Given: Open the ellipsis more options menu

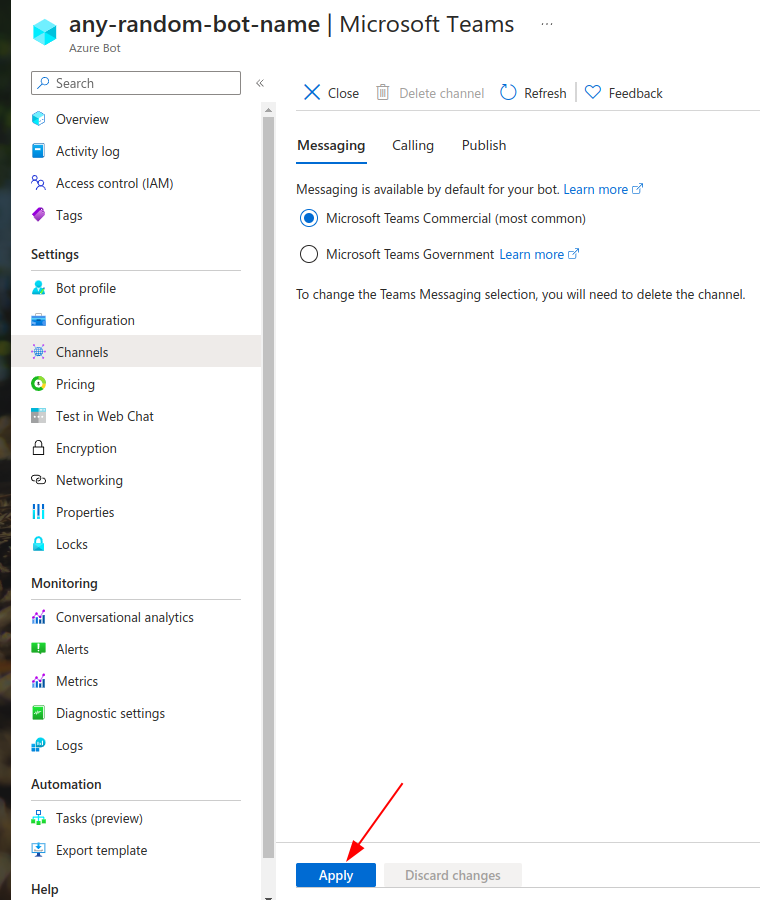Looking at the screenshot, I should click(x=547, y=24).
